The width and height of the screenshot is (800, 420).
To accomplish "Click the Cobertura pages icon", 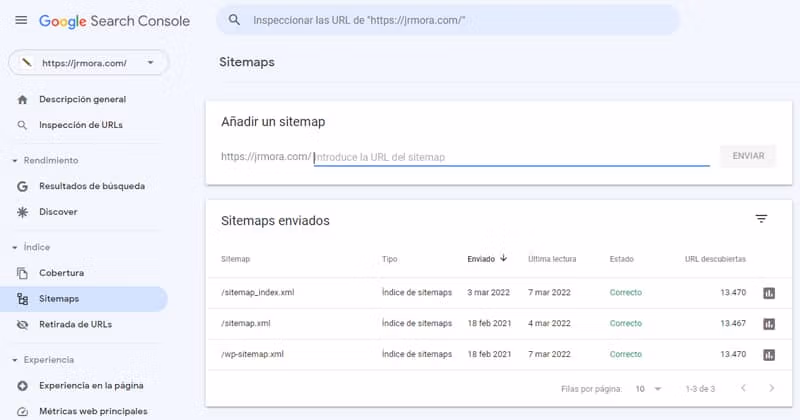I will (22, 273).
